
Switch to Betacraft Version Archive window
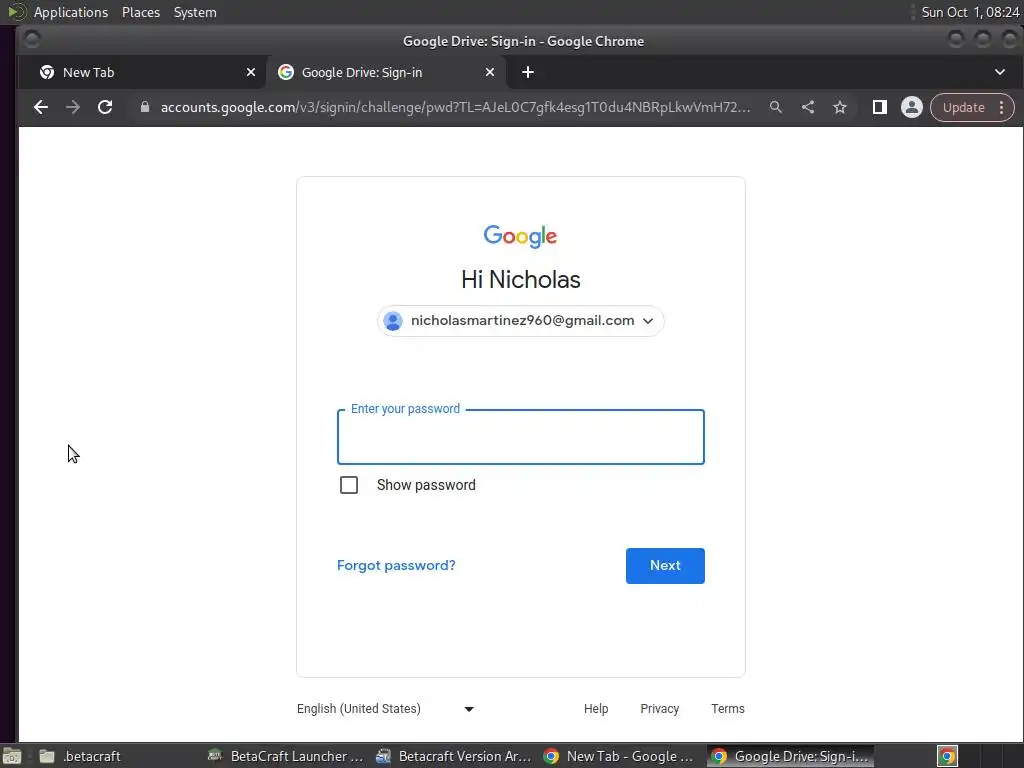pyautogui.click(x=454, y=756)
